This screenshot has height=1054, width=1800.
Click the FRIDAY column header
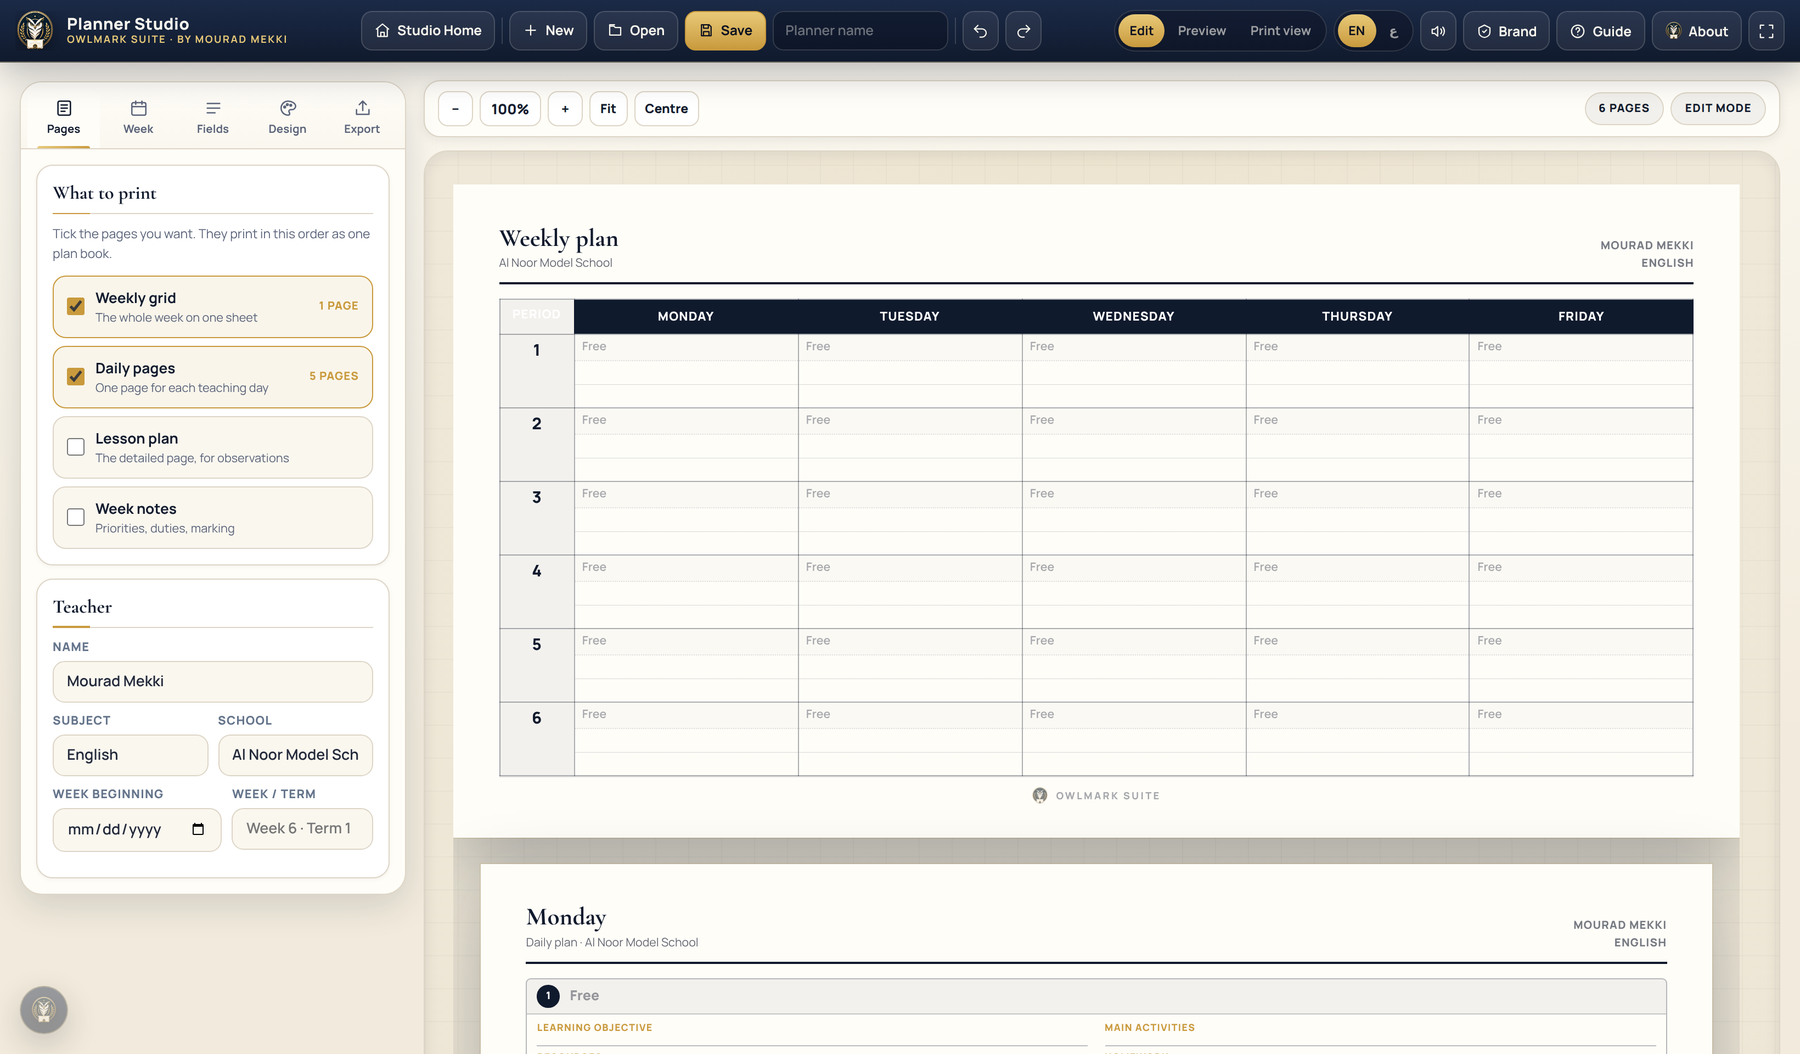[1581, 316]
